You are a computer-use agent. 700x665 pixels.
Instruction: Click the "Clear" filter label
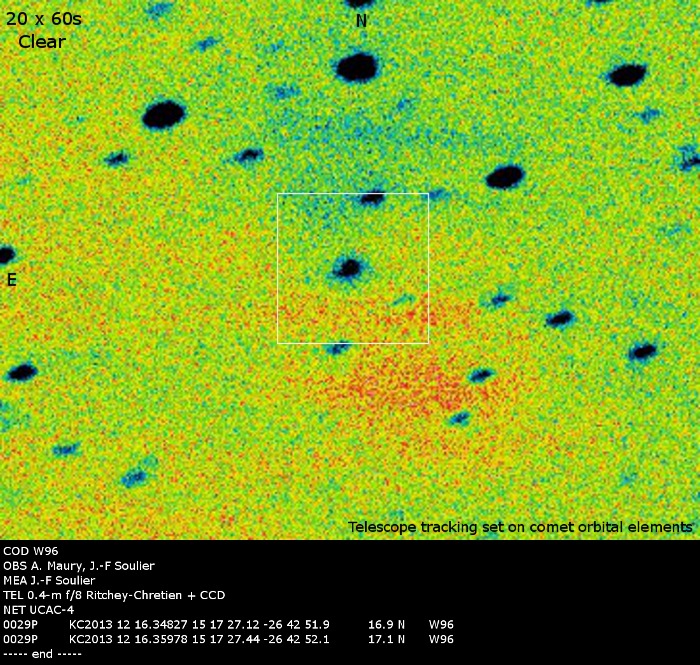point(42,42)
